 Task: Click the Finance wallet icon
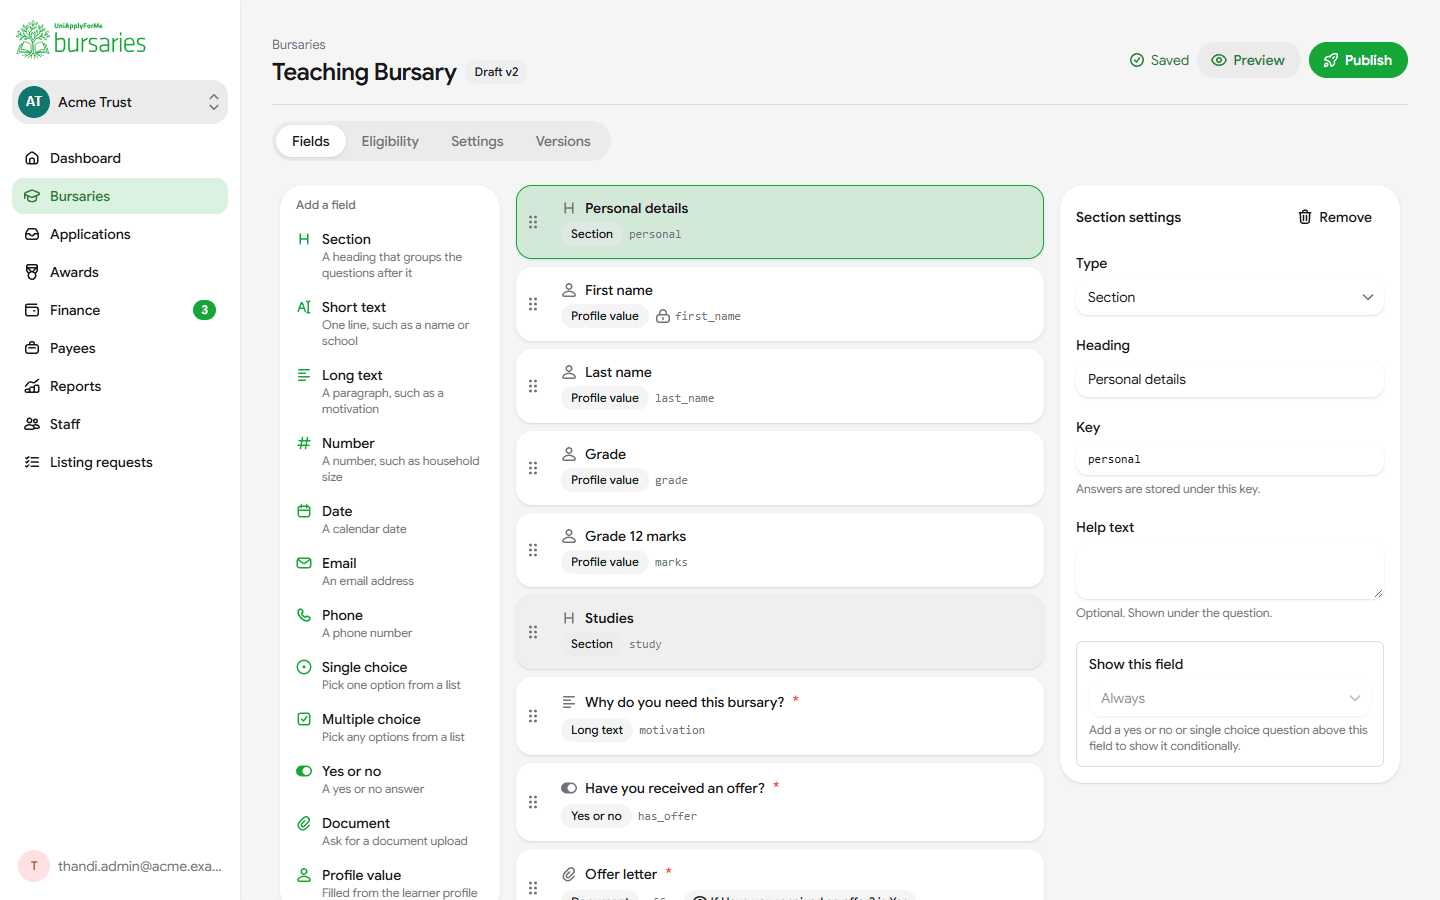[32, 310]
